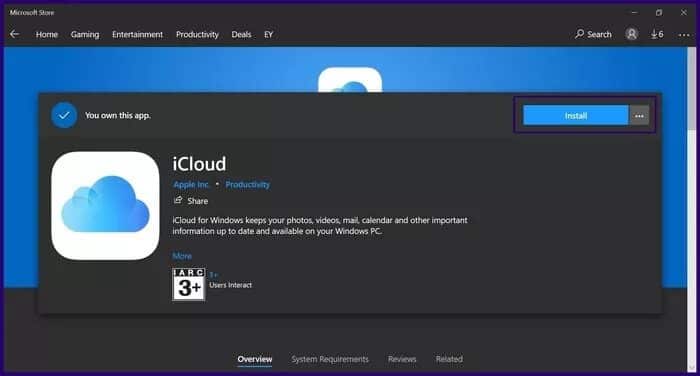Maximize the Microsoft Store window

tap(659, 13)
